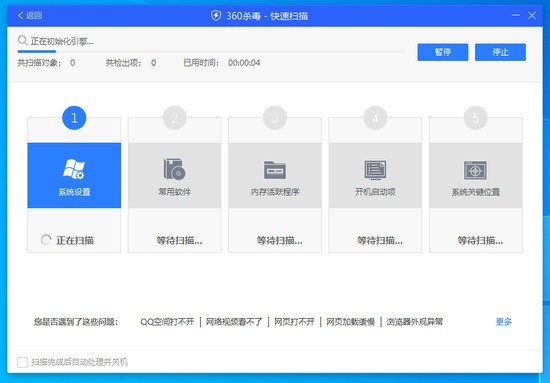Click the 常用软件 card label
The image size is (550, 383).
174,192
